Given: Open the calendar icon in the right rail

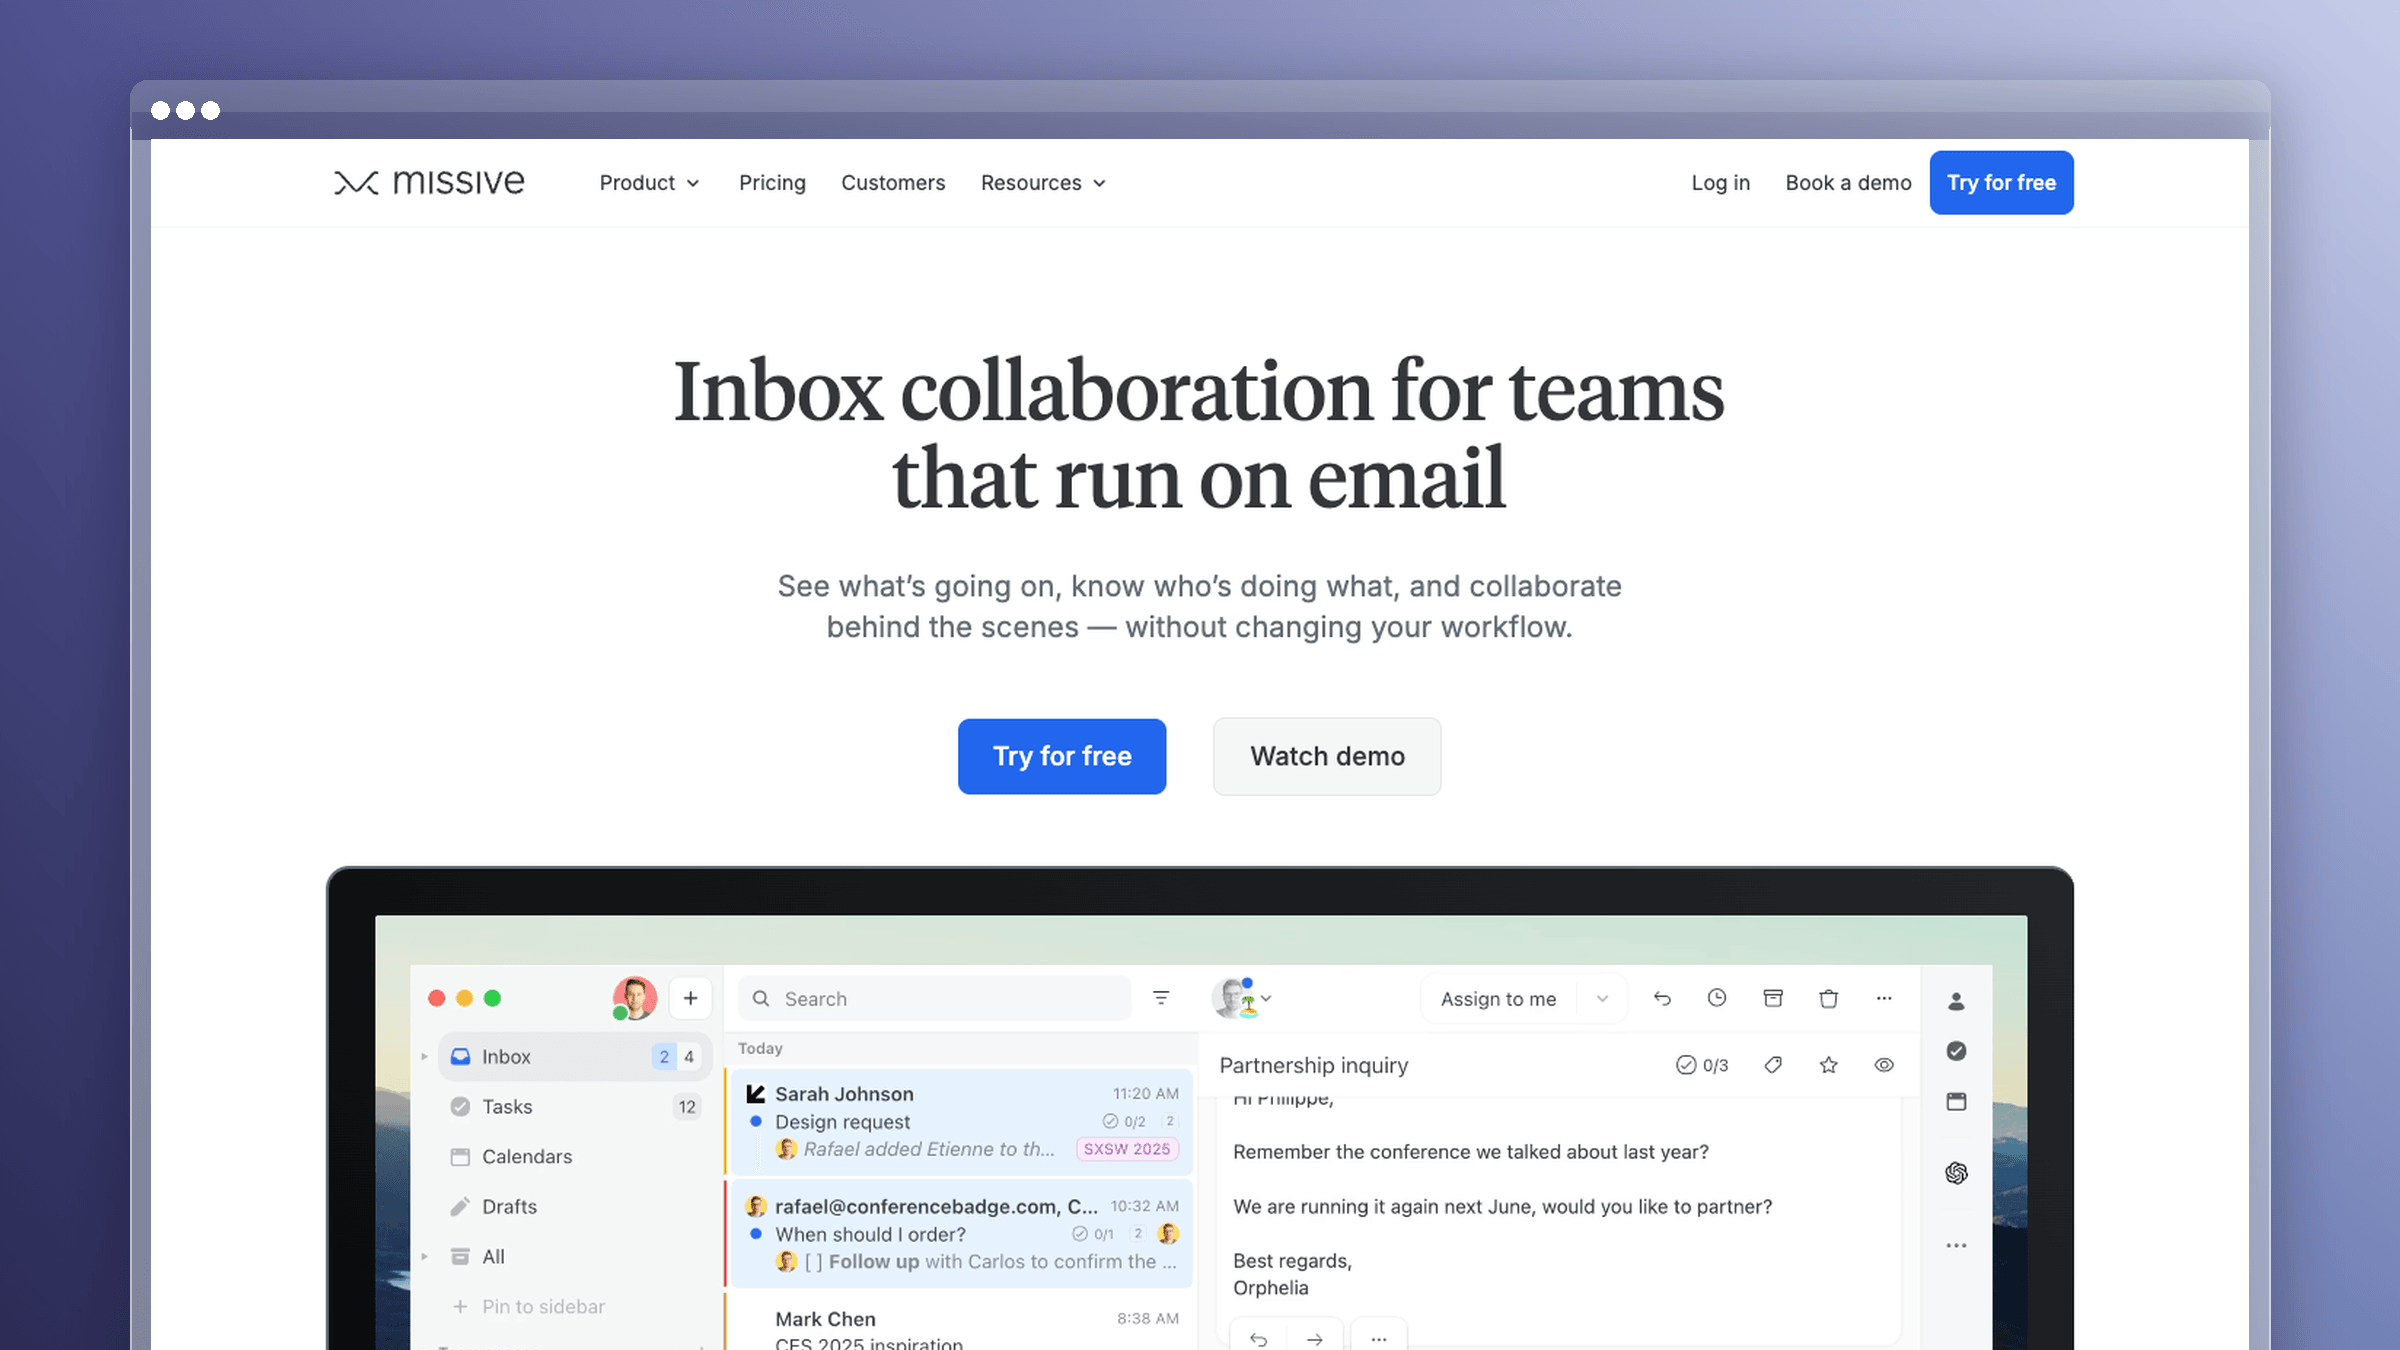Looking at the screenshot, I should click(x=1956, y=1101).
